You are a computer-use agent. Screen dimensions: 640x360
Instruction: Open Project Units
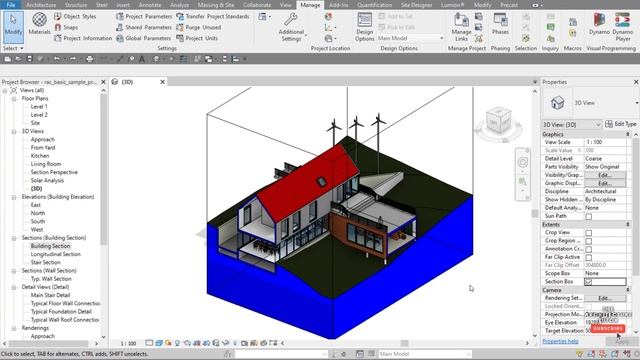click(197, 38)
